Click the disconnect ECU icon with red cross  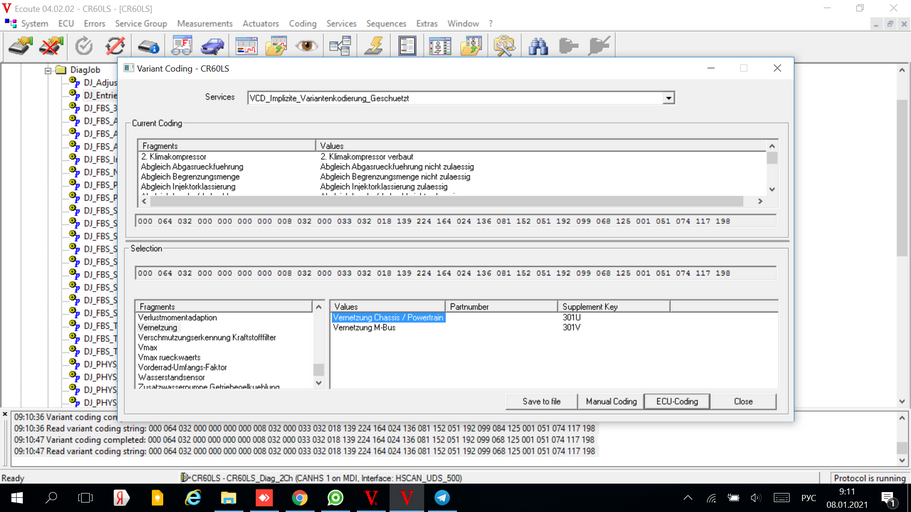click(x=51, y=46)
